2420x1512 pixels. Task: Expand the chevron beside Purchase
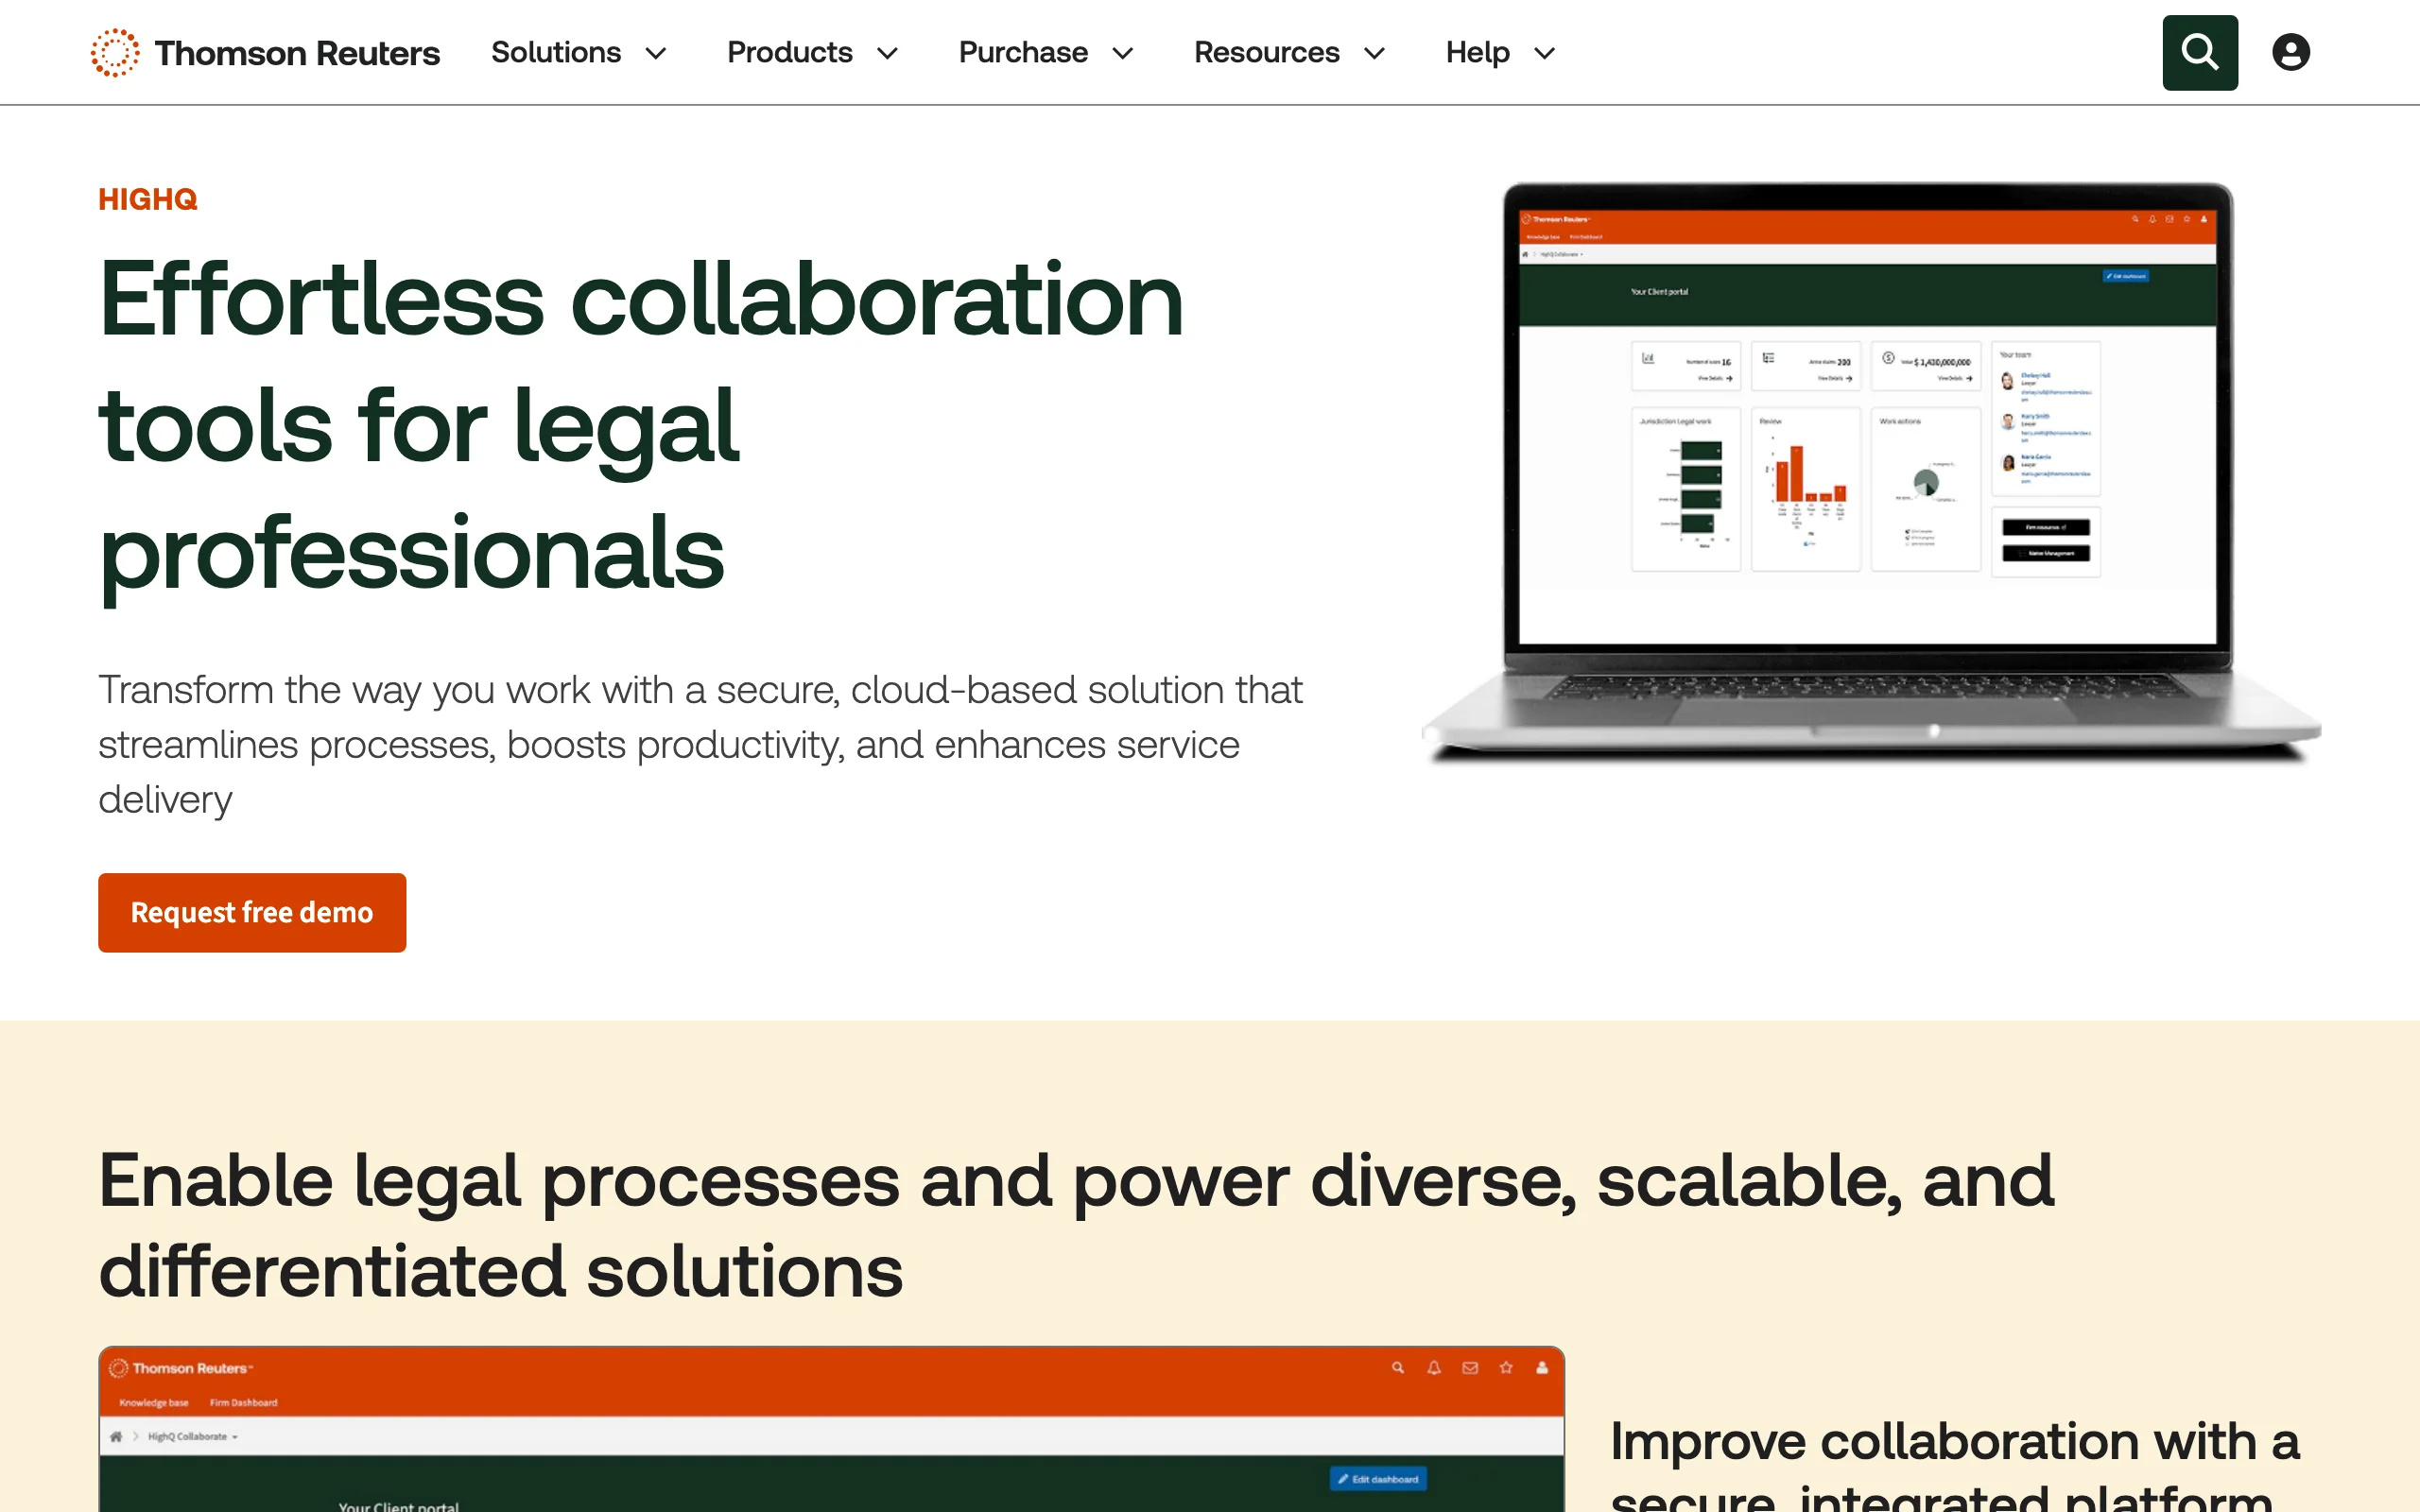click(x=1122, y=53)
